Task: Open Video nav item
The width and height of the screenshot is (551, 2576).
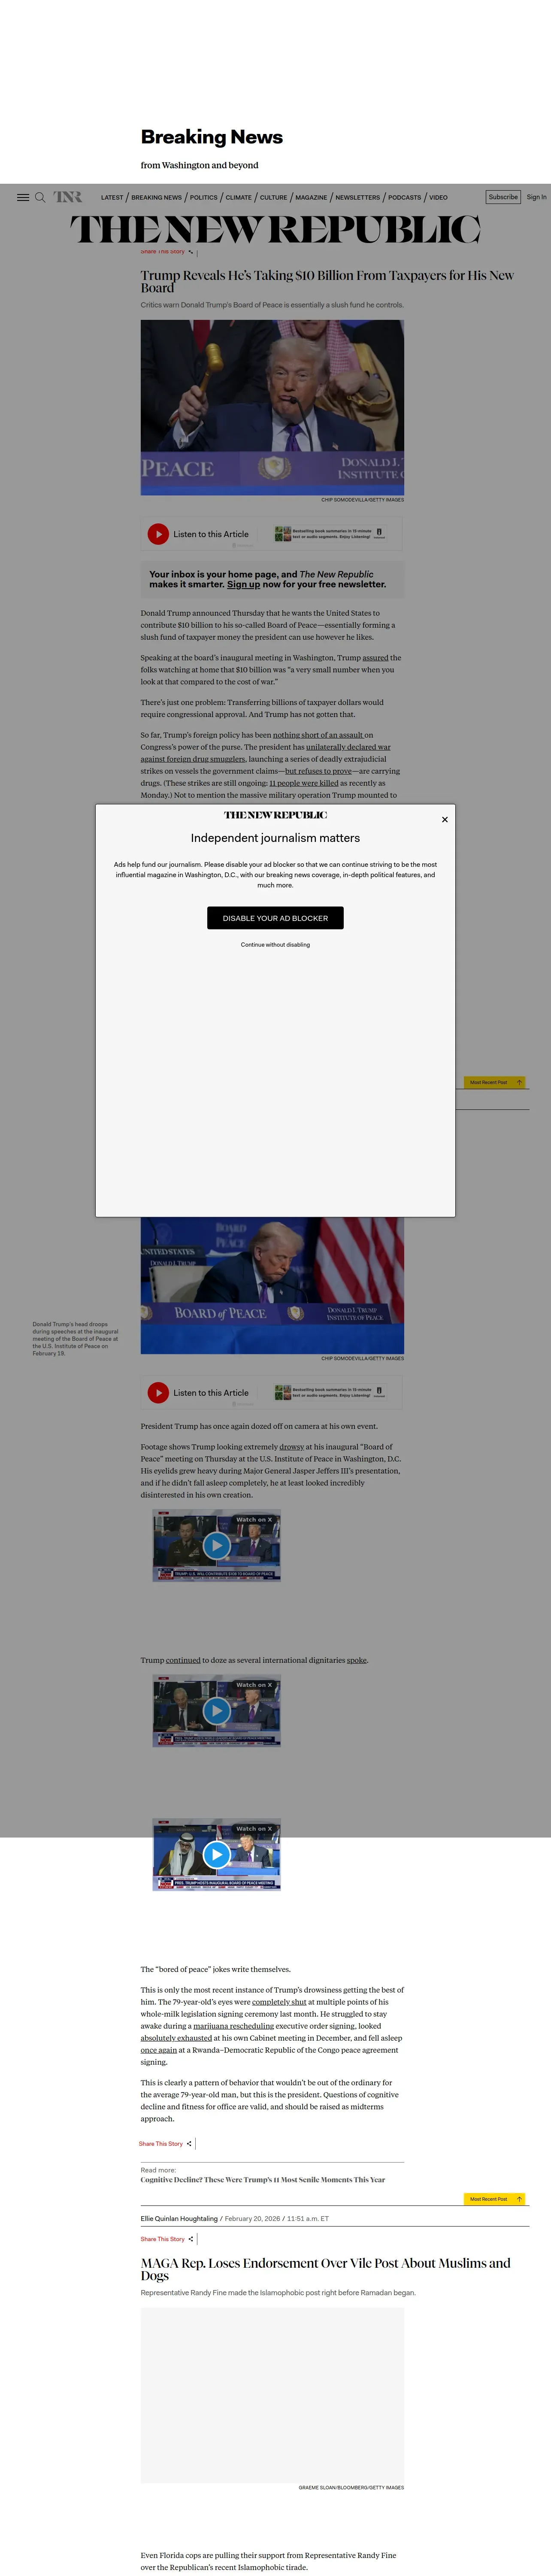Action: click(438, 197)
